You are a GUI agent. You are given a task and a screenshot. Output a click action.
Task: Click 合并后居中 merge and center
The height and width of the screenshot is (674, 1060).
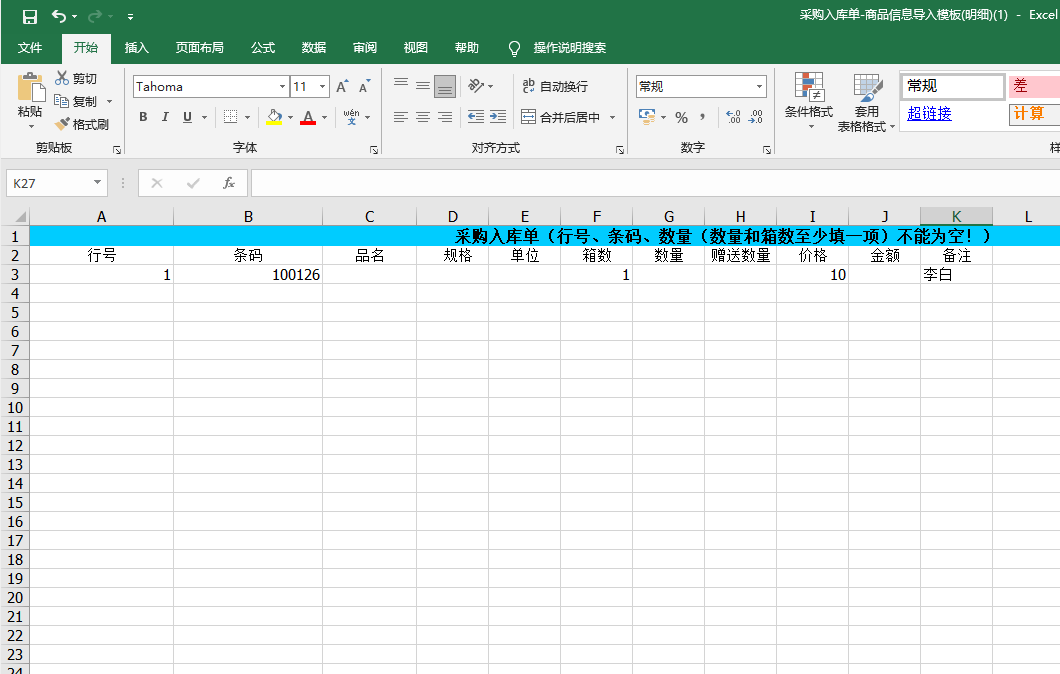point(561,117)
